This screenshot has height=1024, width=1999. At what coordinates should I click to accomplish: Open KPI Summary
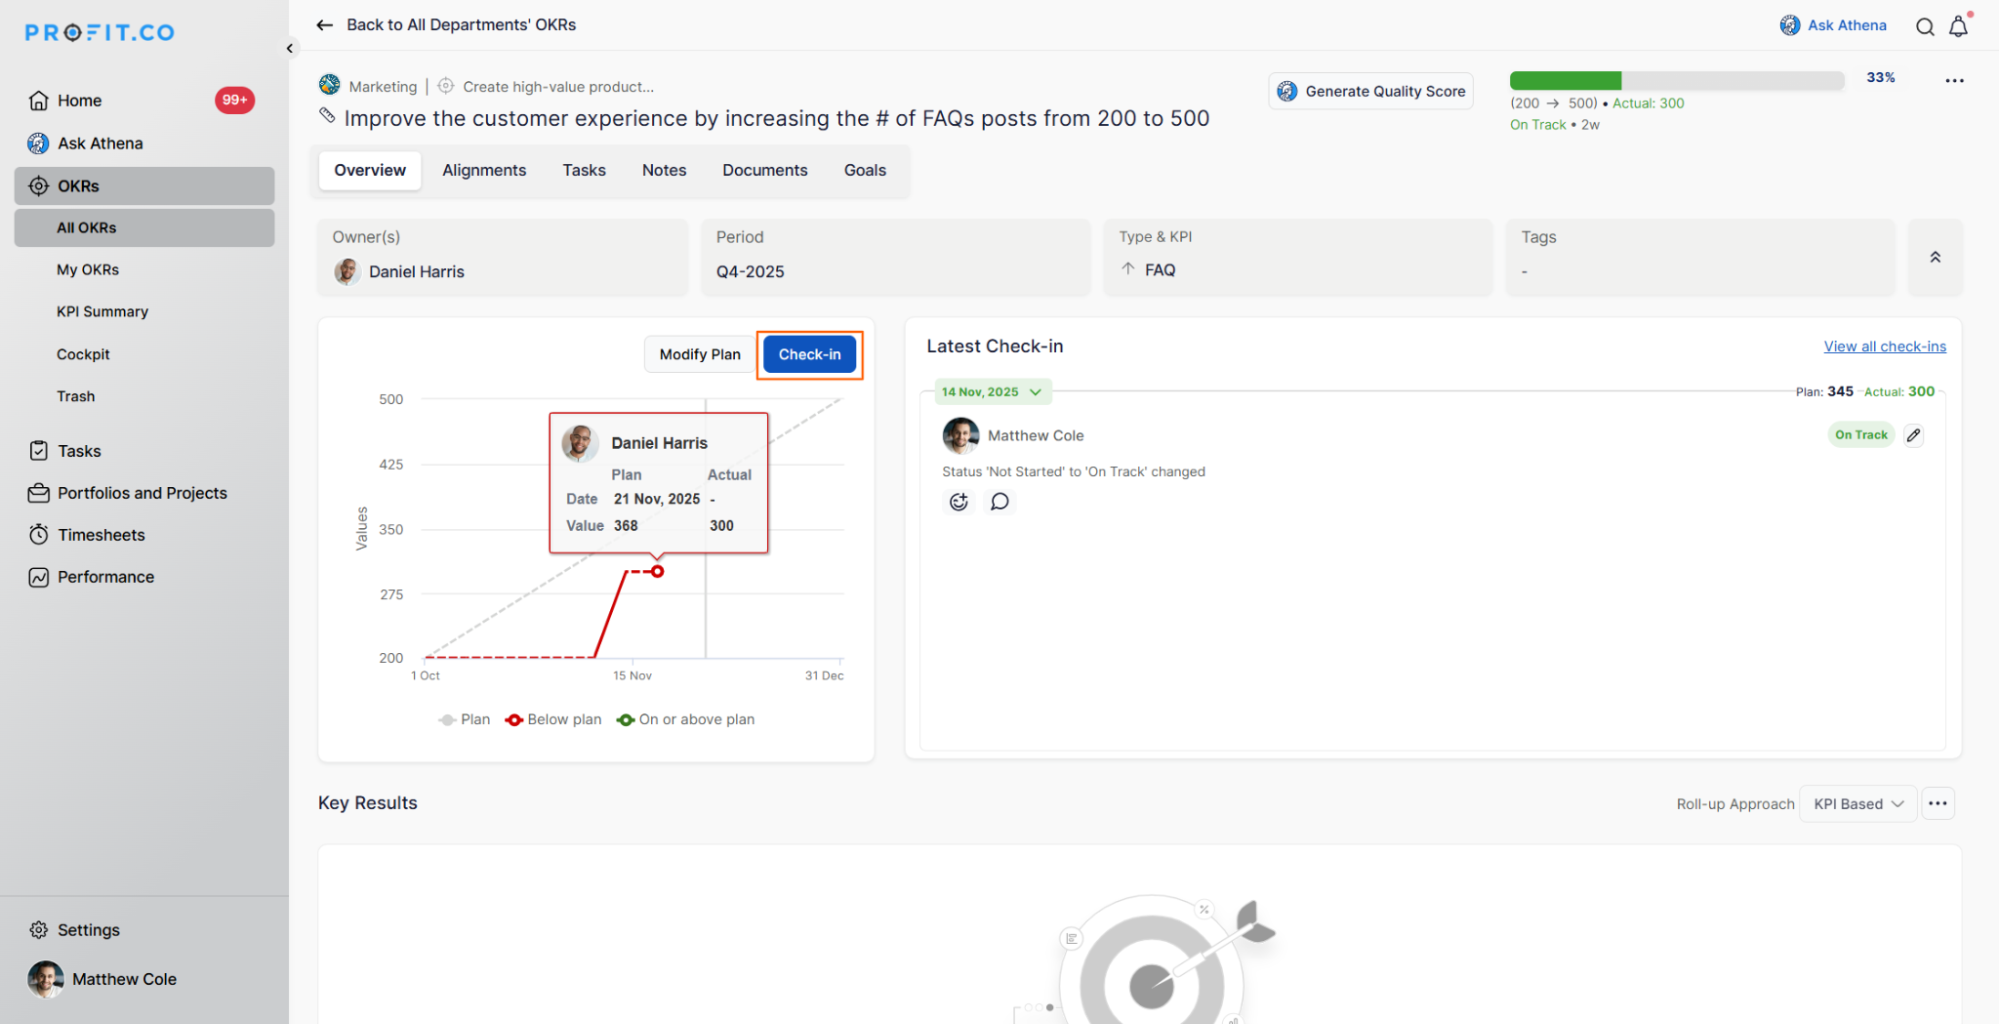click(x=102, y=312)
